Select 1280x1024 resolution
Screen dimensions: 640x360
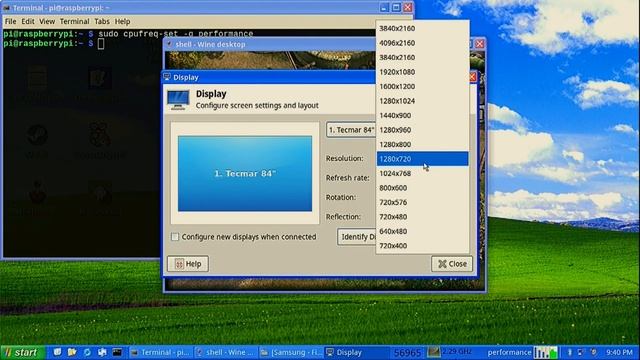pyautogui.click(x=422, y=101)
